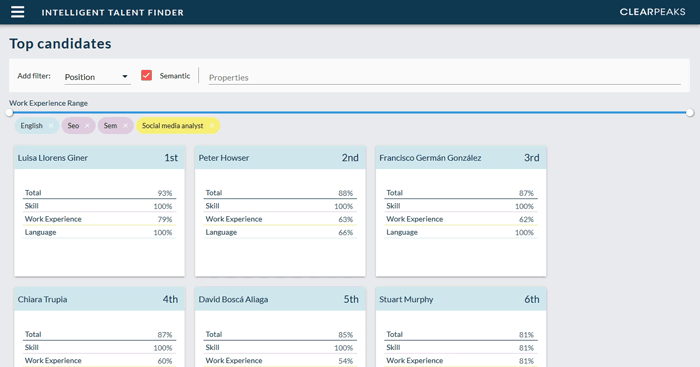Screen dimensions: 700x367
Task: Click the Properties input field
Action: [x=444, y=77]
